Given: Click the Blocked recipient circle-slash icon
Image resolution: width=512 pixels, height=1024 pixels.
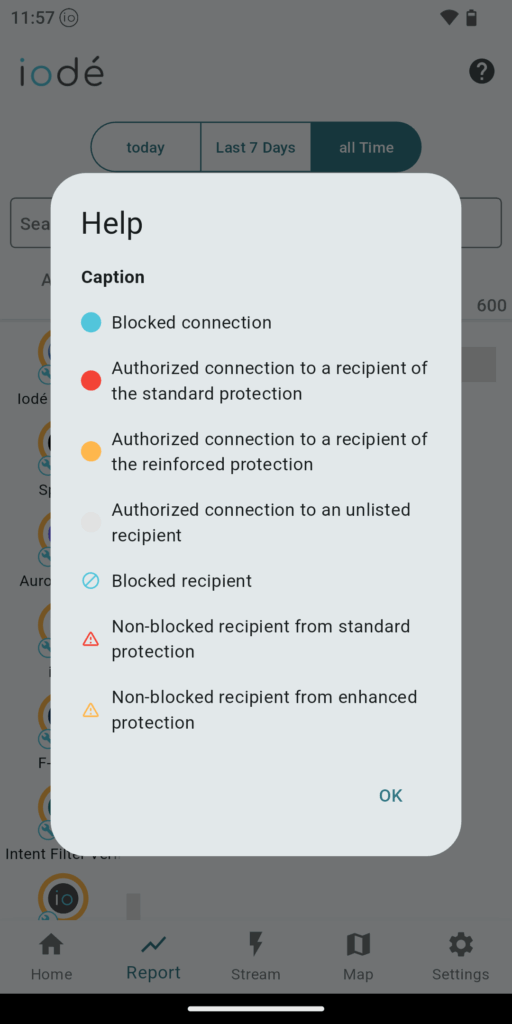Looking at the screenshot, I should click(x=91, y=581).
